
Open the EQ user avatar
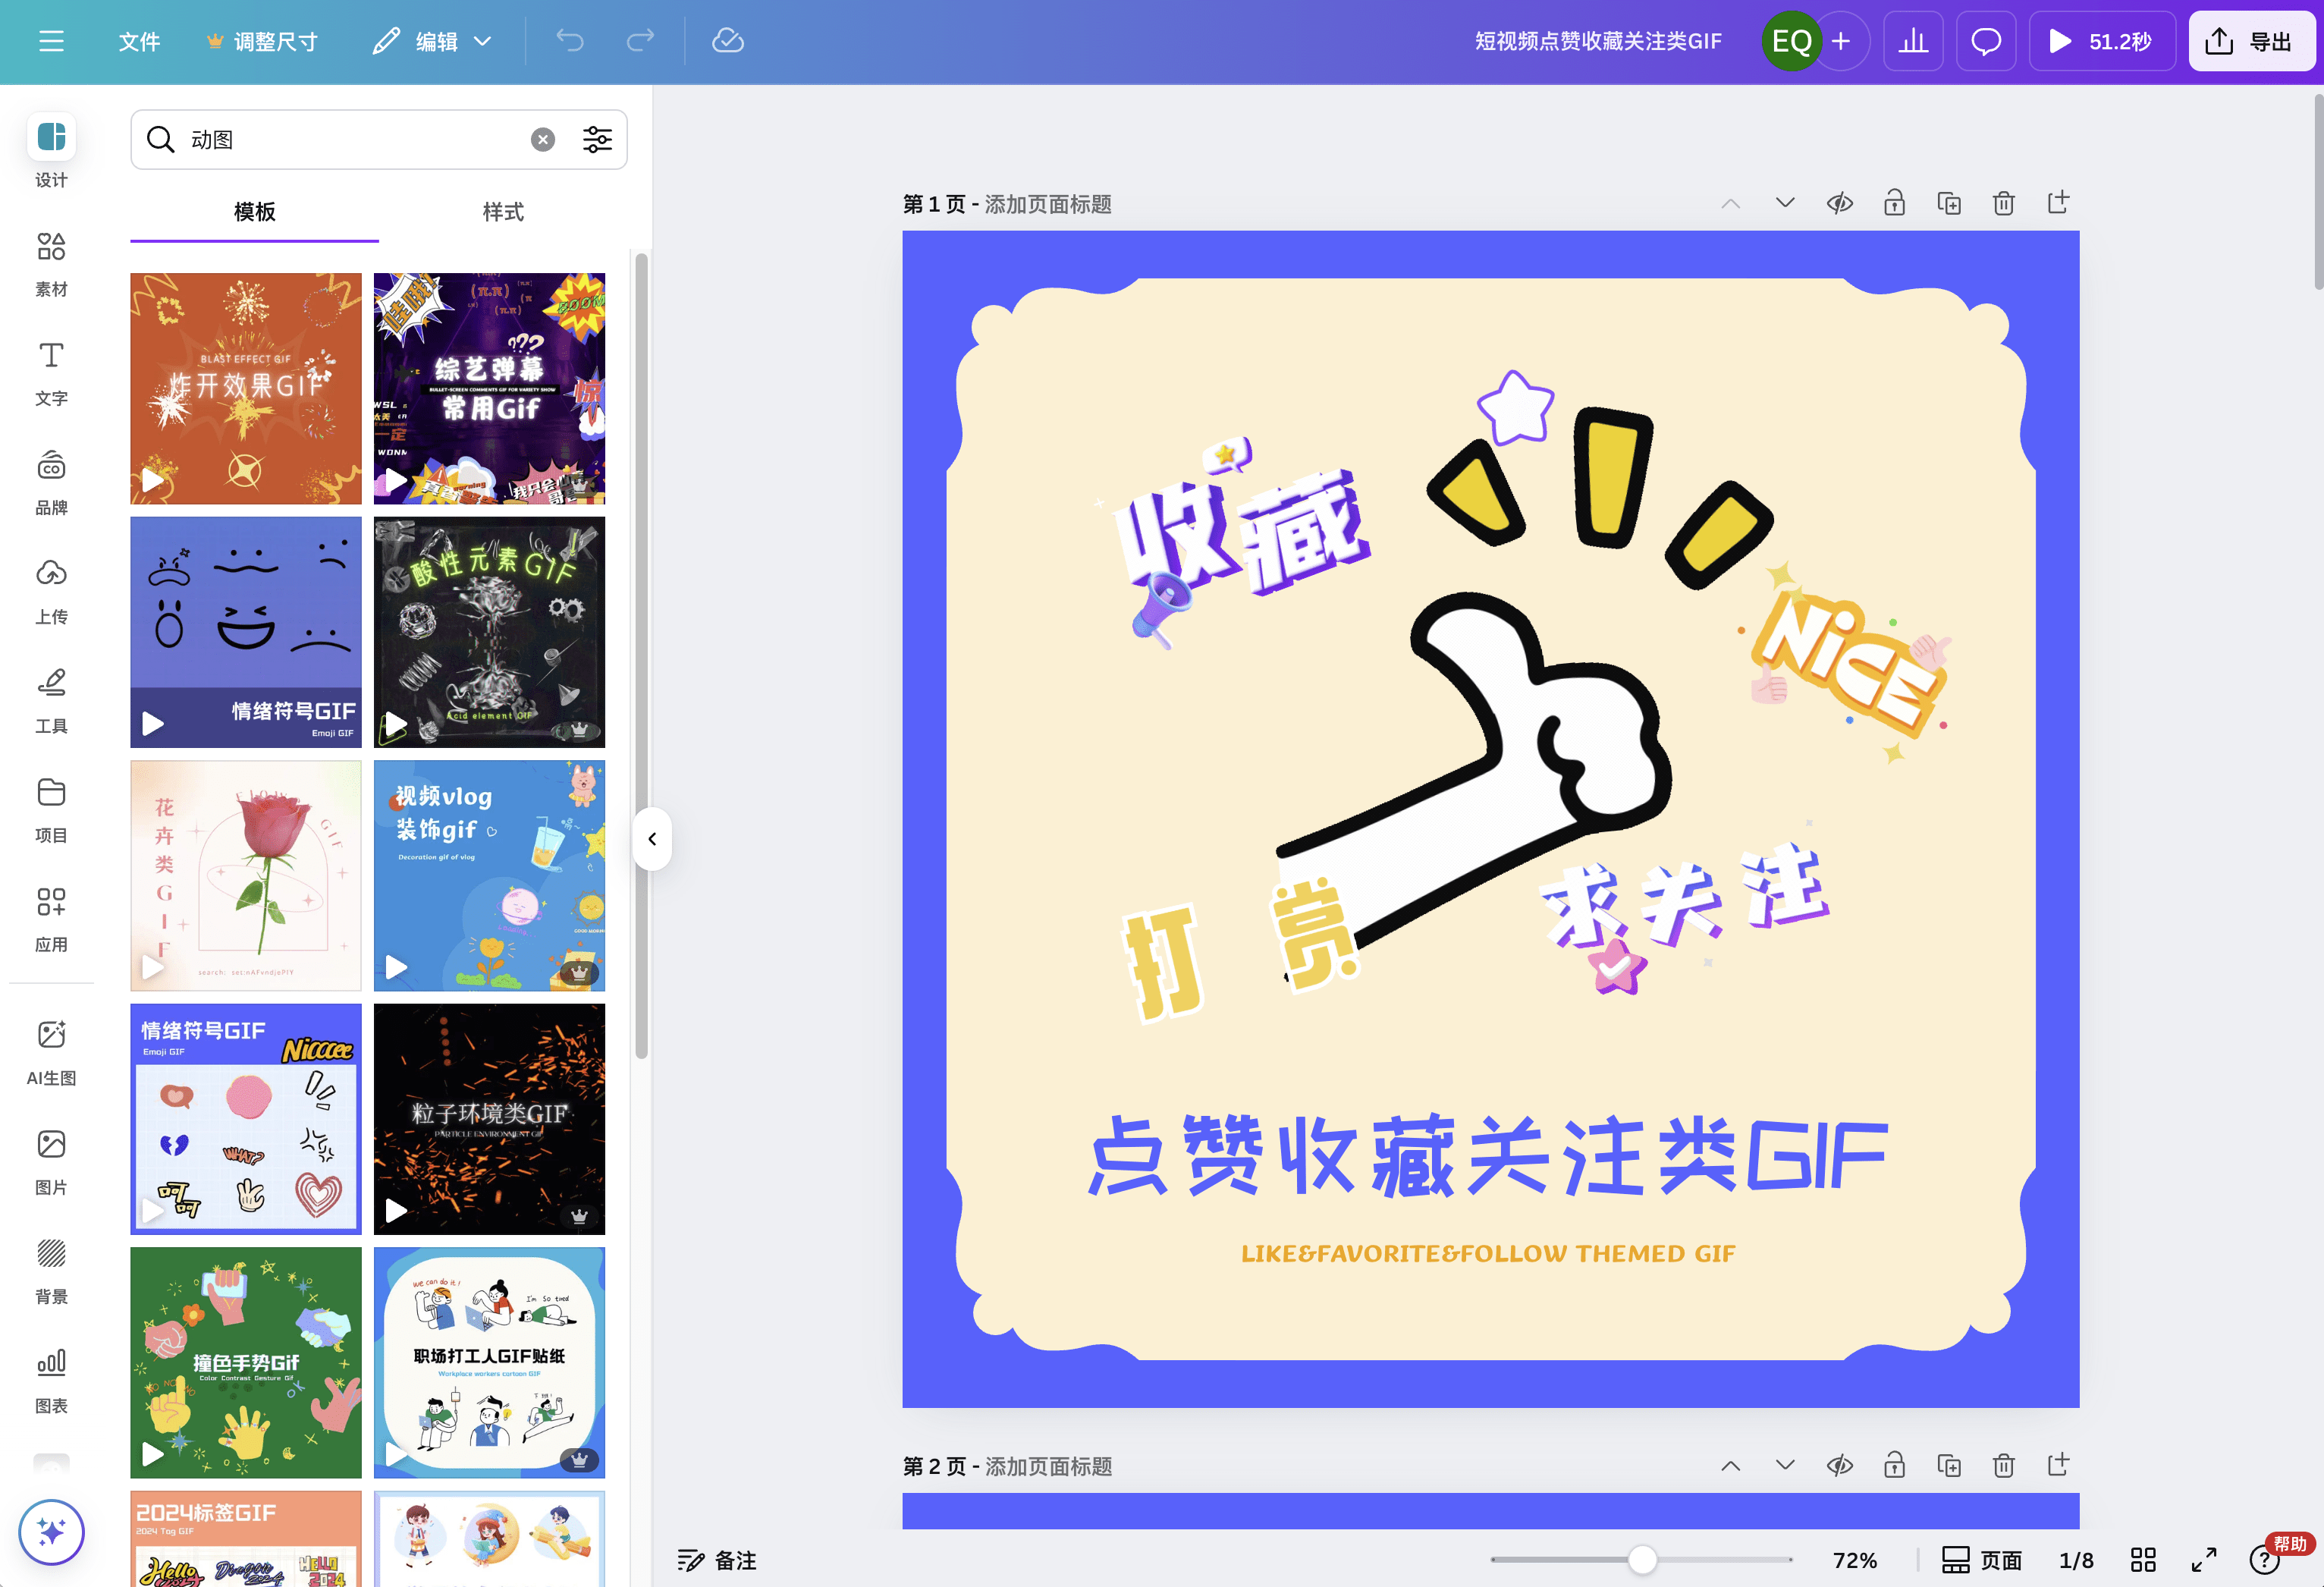point(1791,41)
